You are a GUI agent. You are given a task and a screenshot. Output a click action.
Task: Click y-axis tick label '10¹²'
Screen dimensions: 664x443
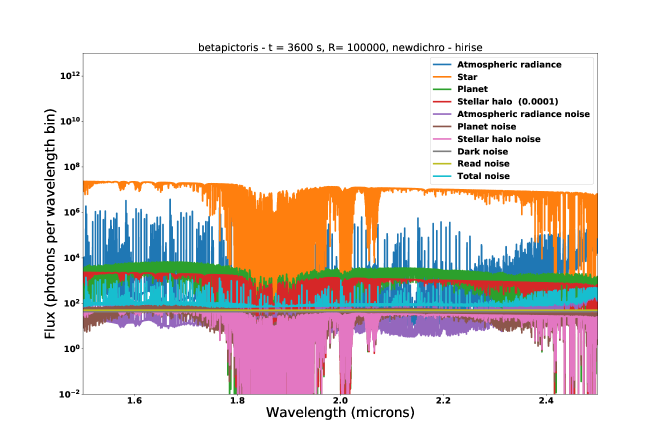coord(69,76)
